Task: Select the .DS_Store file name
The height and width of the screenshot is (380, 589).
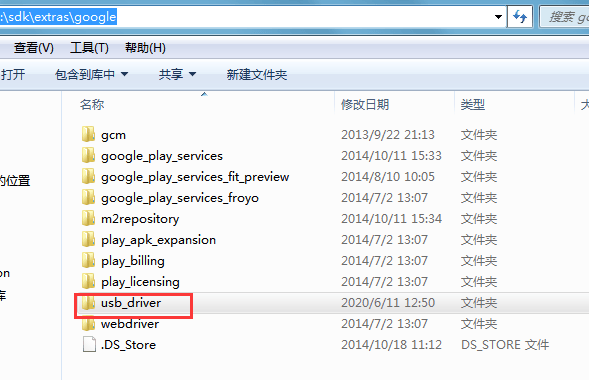Action: point(128,345)
